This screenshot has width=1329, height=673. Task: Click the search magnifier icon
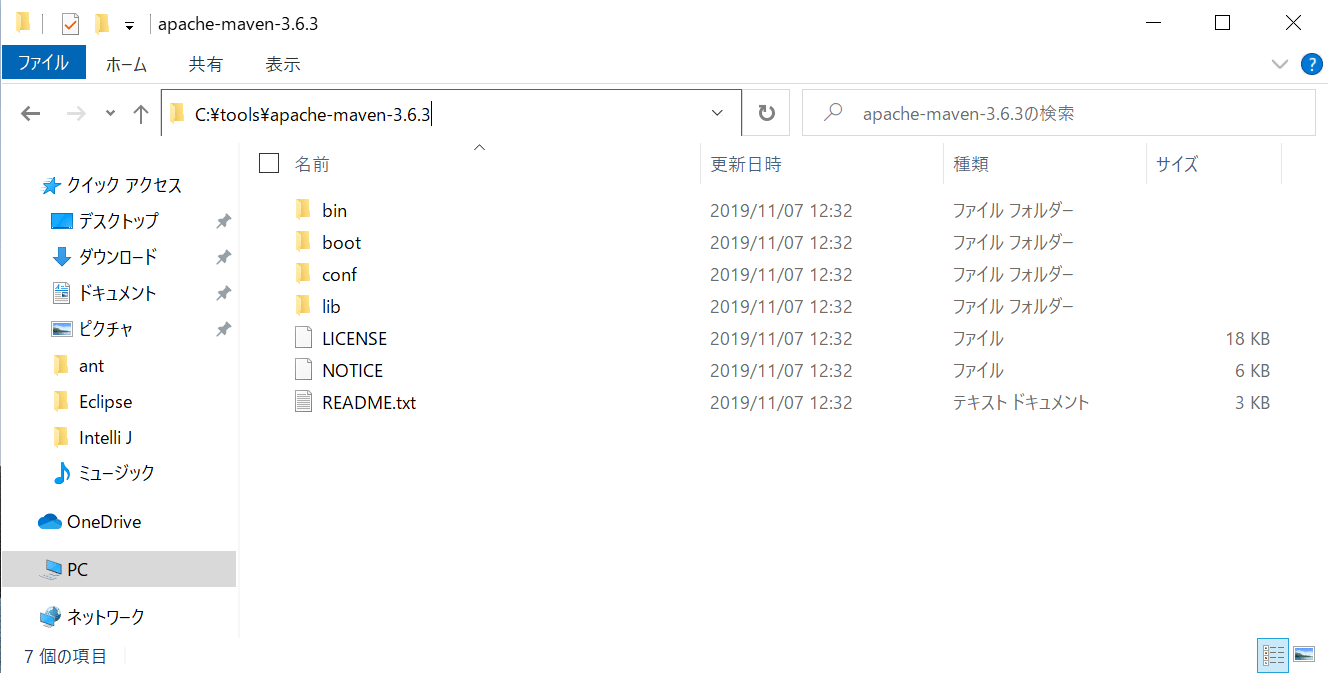[832, 113]
